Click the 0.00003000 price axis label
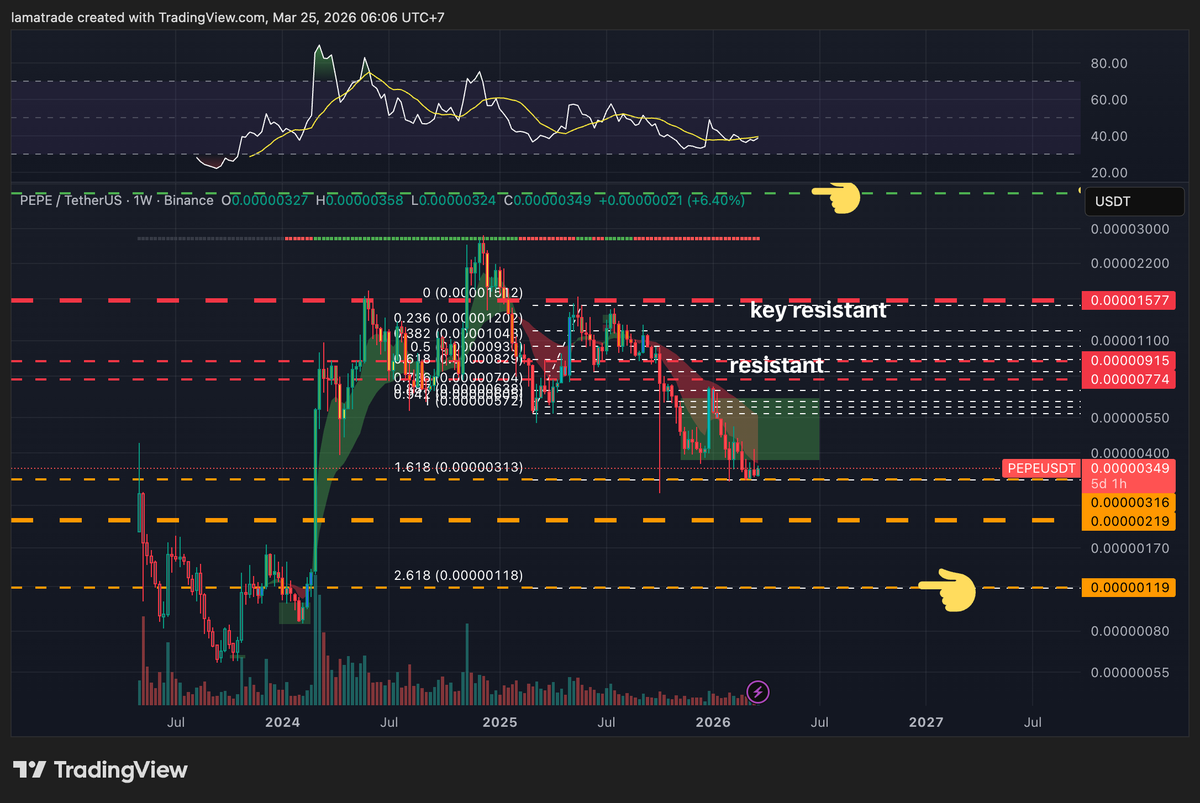 (1129, 229)
